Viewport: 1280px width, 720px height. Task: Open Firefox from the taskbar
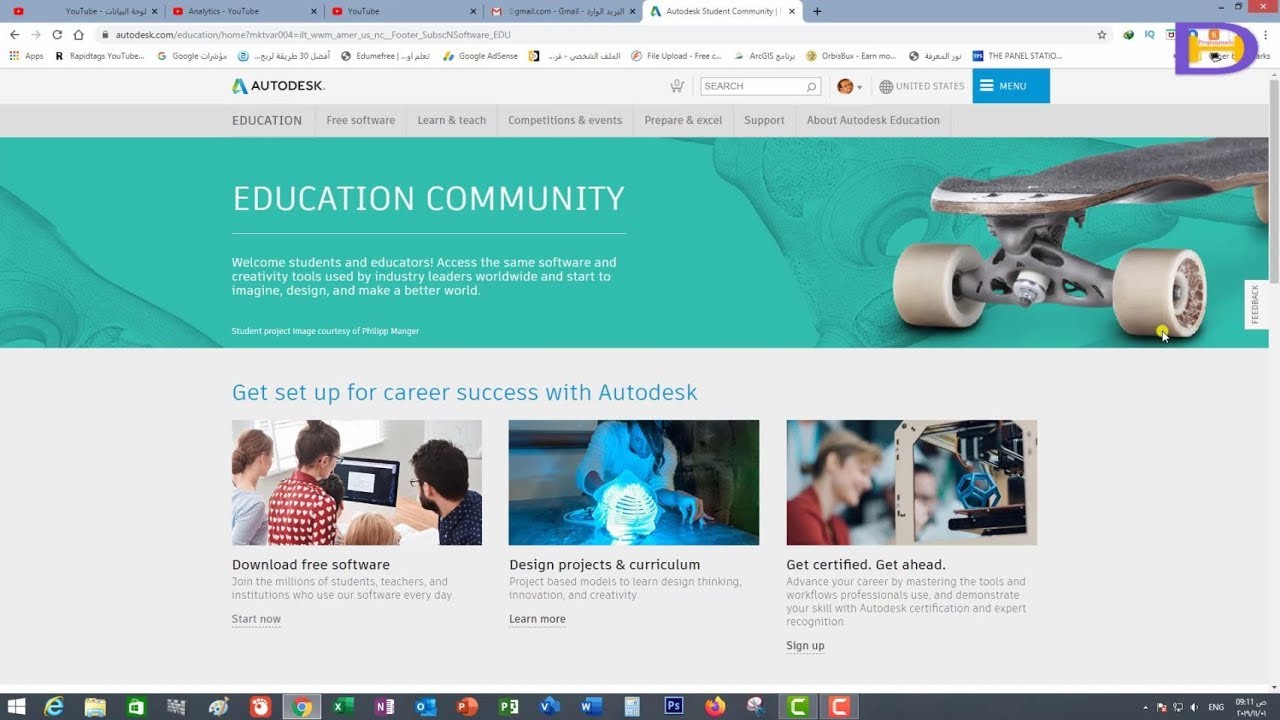(x=715, y=707)
